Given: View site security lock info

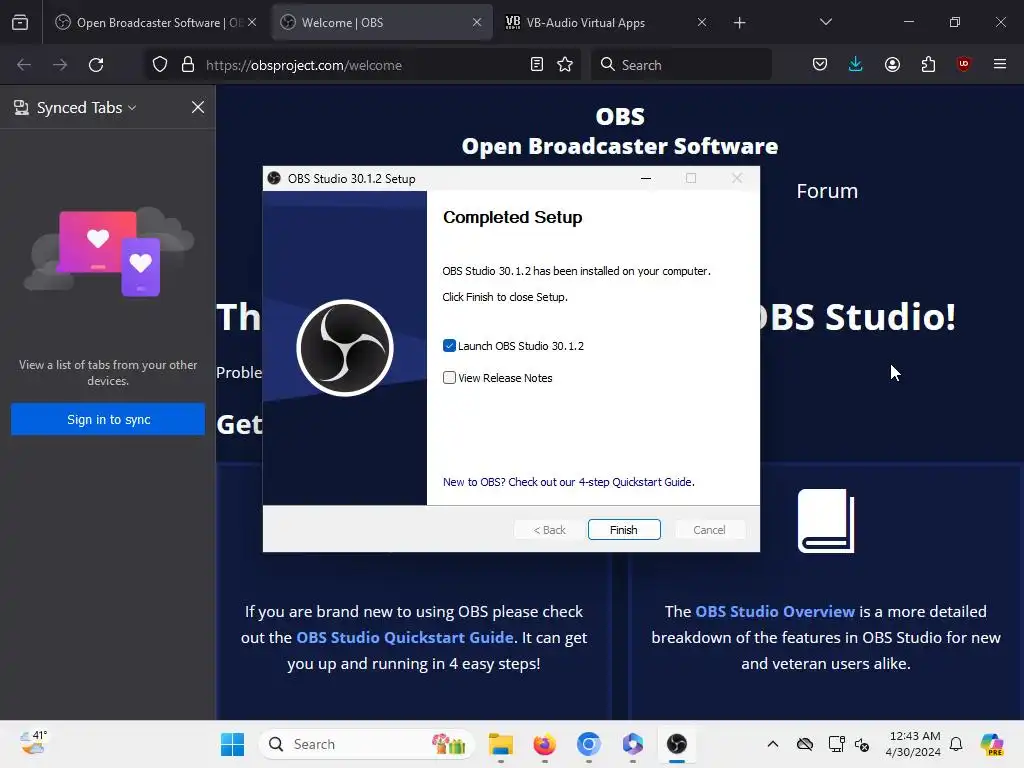Looking at the screenshot, I should tap(188, 65).
